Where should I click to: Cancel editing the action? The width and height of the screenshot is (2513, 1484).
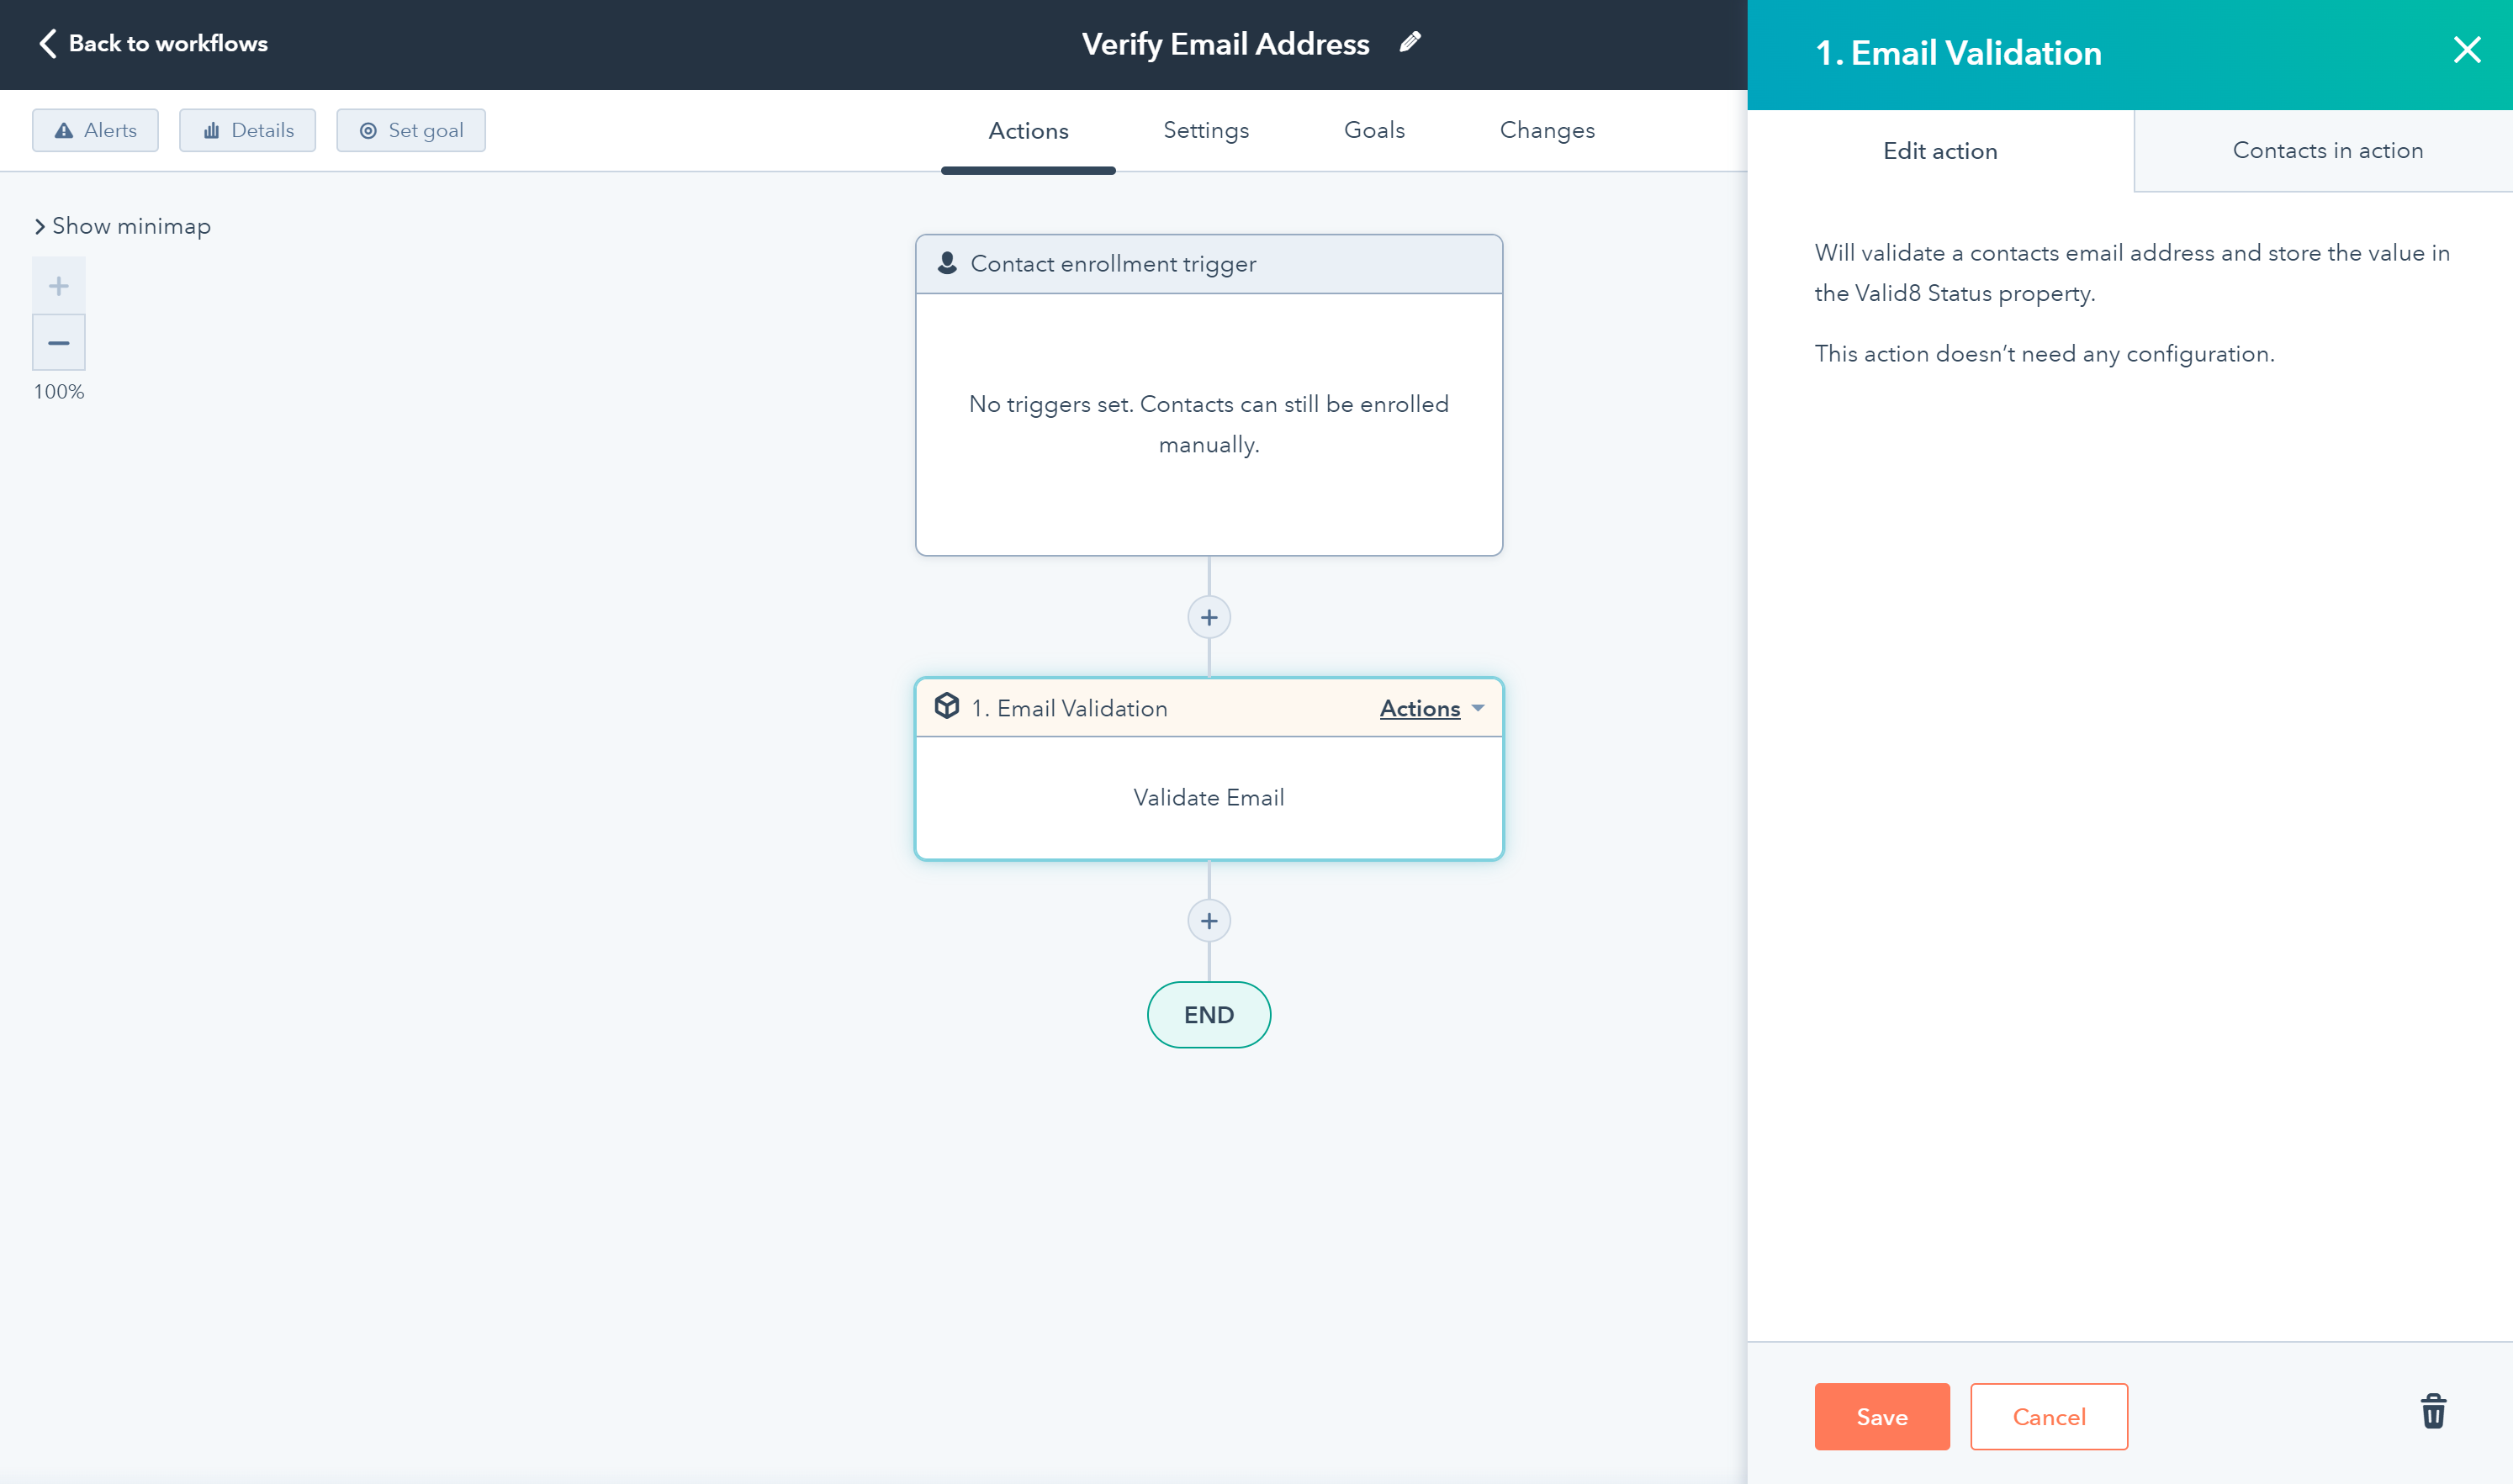coord(2048,1416)
